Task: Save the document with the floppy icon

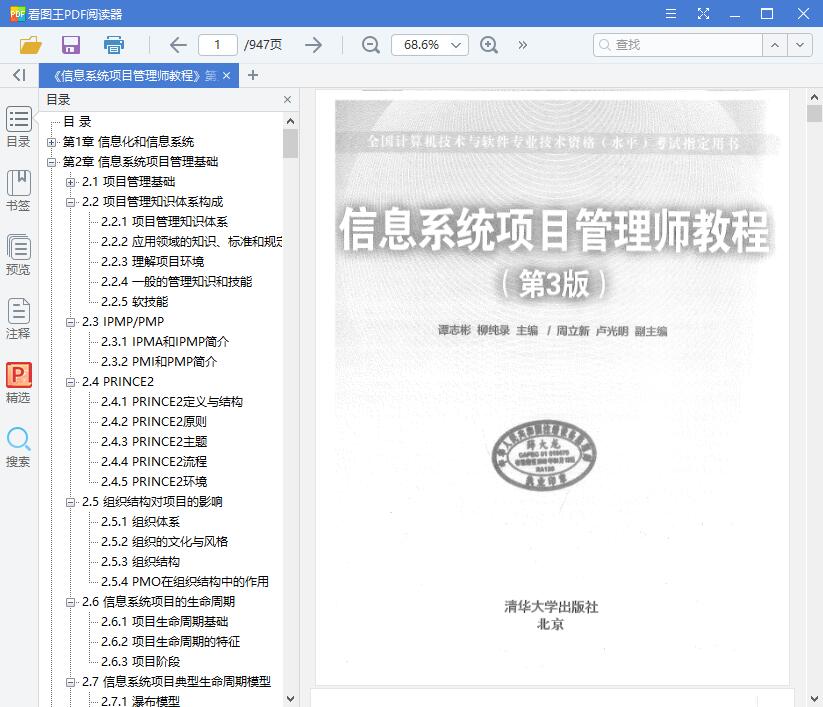Action: click(x=71, y=45)
